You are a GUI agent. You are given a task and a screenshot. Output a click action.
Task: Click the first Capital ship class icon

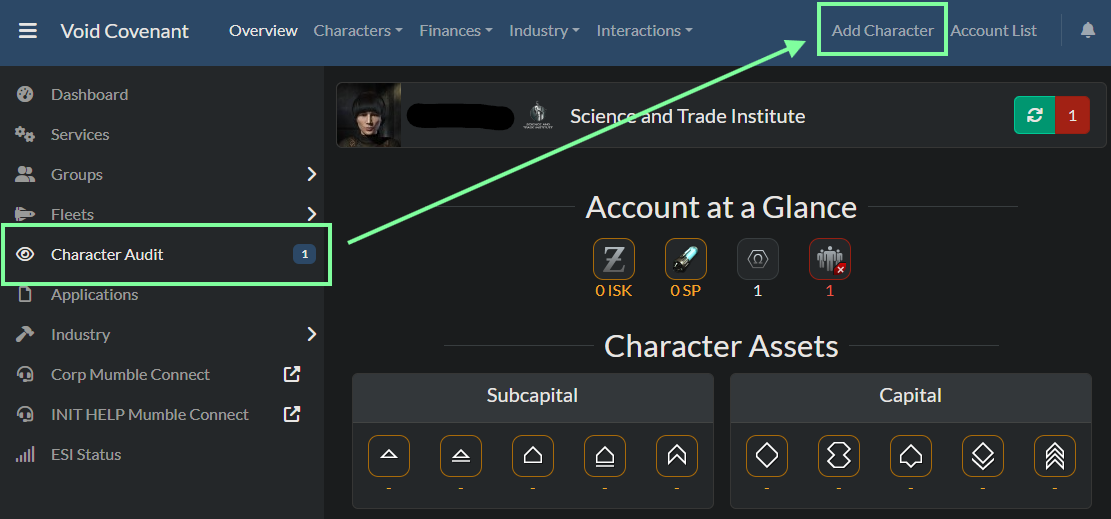tap(767, 456)
